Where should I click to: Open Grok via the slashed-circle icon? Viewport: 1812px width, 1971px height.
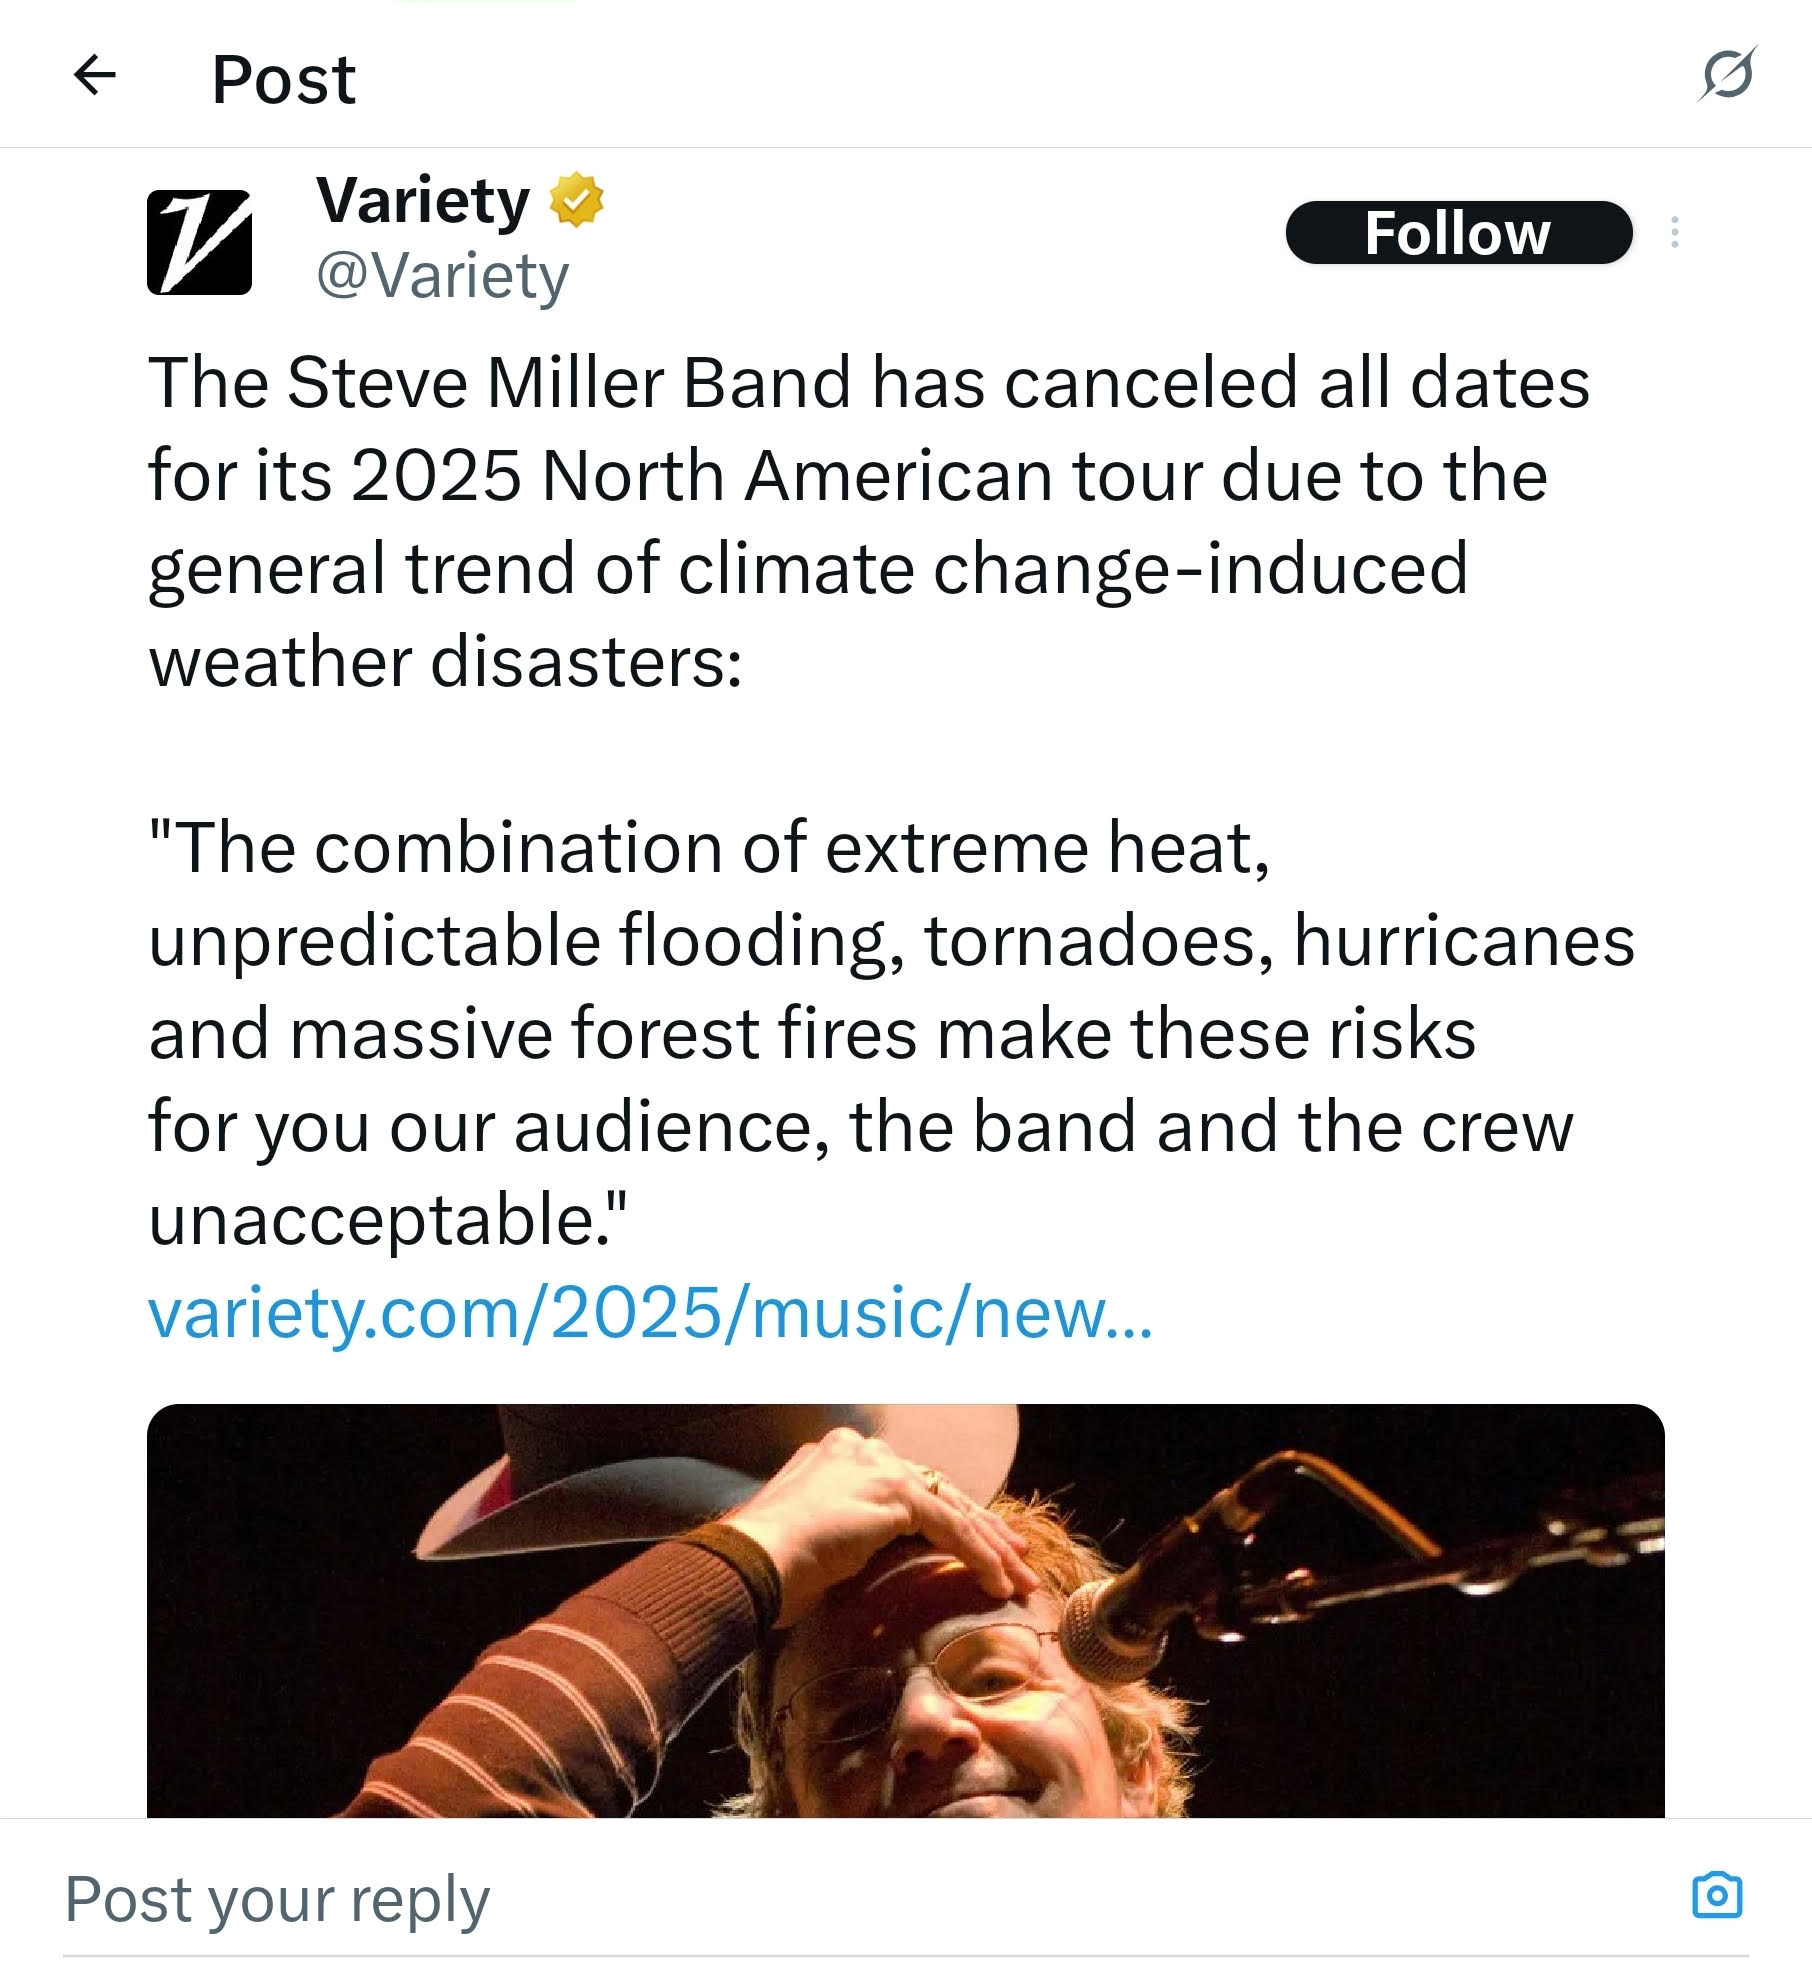(1727, 73)
